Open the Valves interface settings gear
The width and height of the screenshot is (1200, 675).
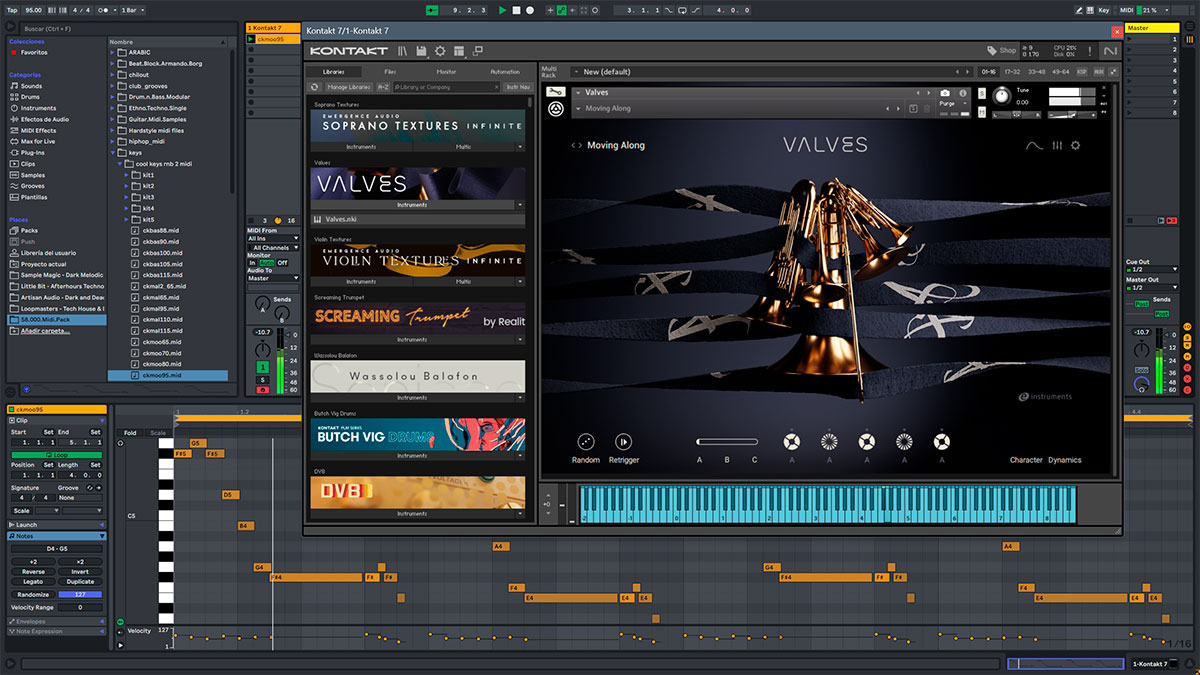pos(1076,146)
